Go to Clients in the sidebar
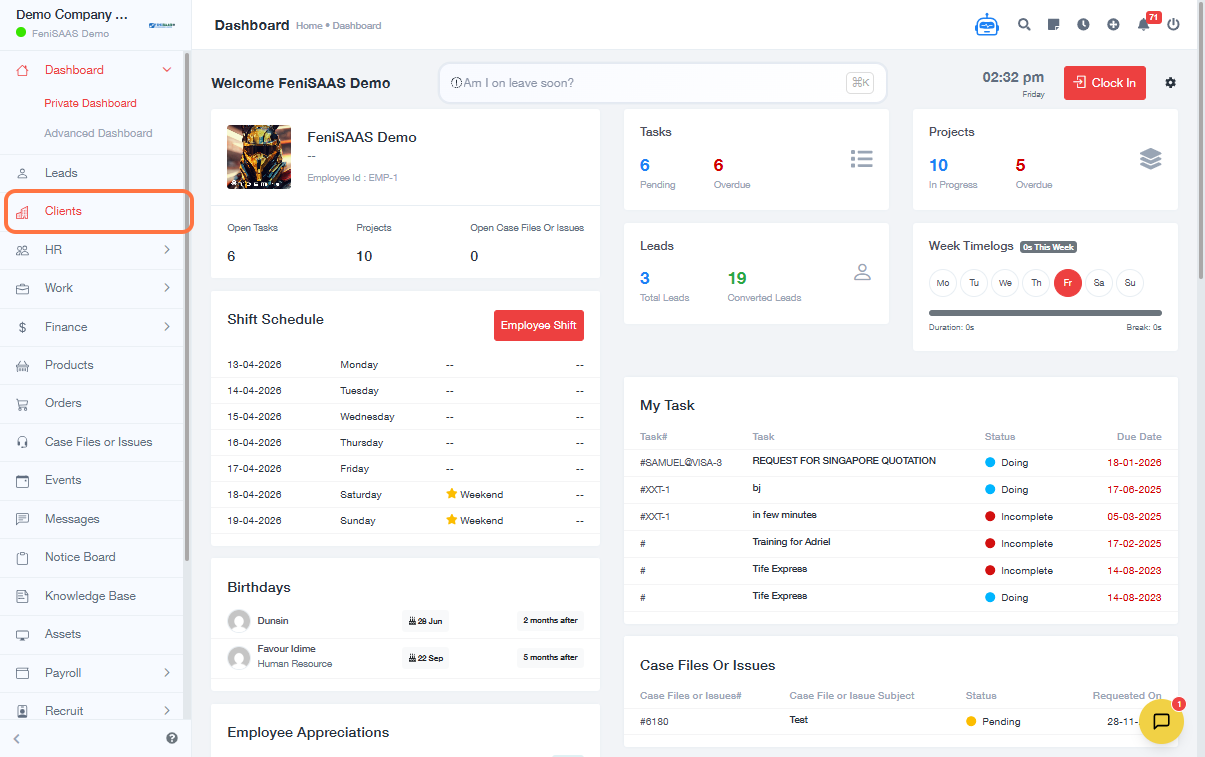1205x757 pixels. coord(63,211)
